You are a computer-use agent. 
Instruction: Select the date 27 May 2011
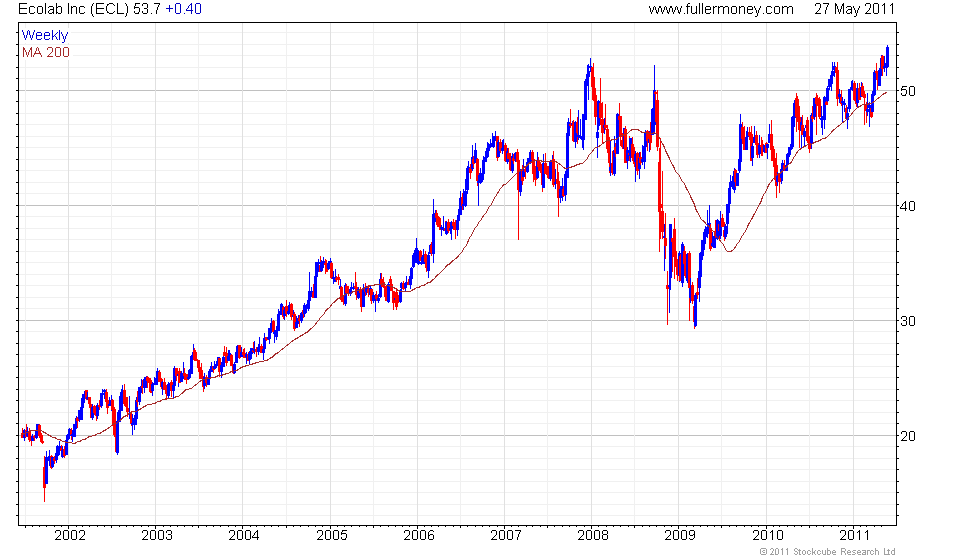coord(854,9)
